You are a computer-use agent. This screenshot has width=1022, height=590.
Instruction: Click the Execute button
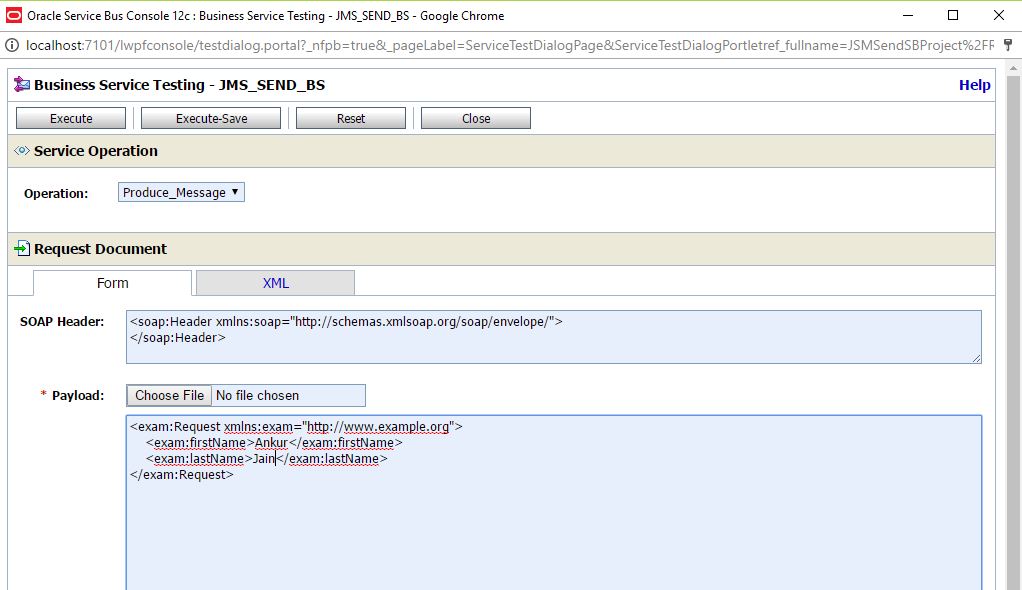coord(71,118)
